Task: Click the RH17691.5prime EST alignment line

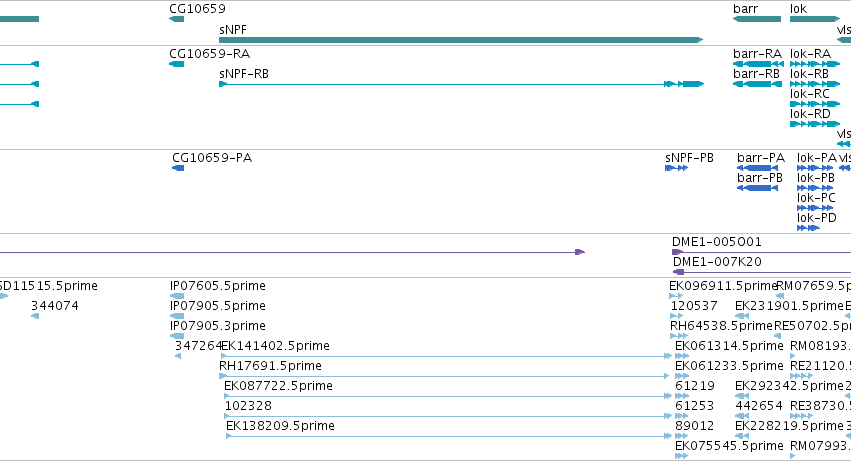Action: pyautogui.click(x=444, y=376)
